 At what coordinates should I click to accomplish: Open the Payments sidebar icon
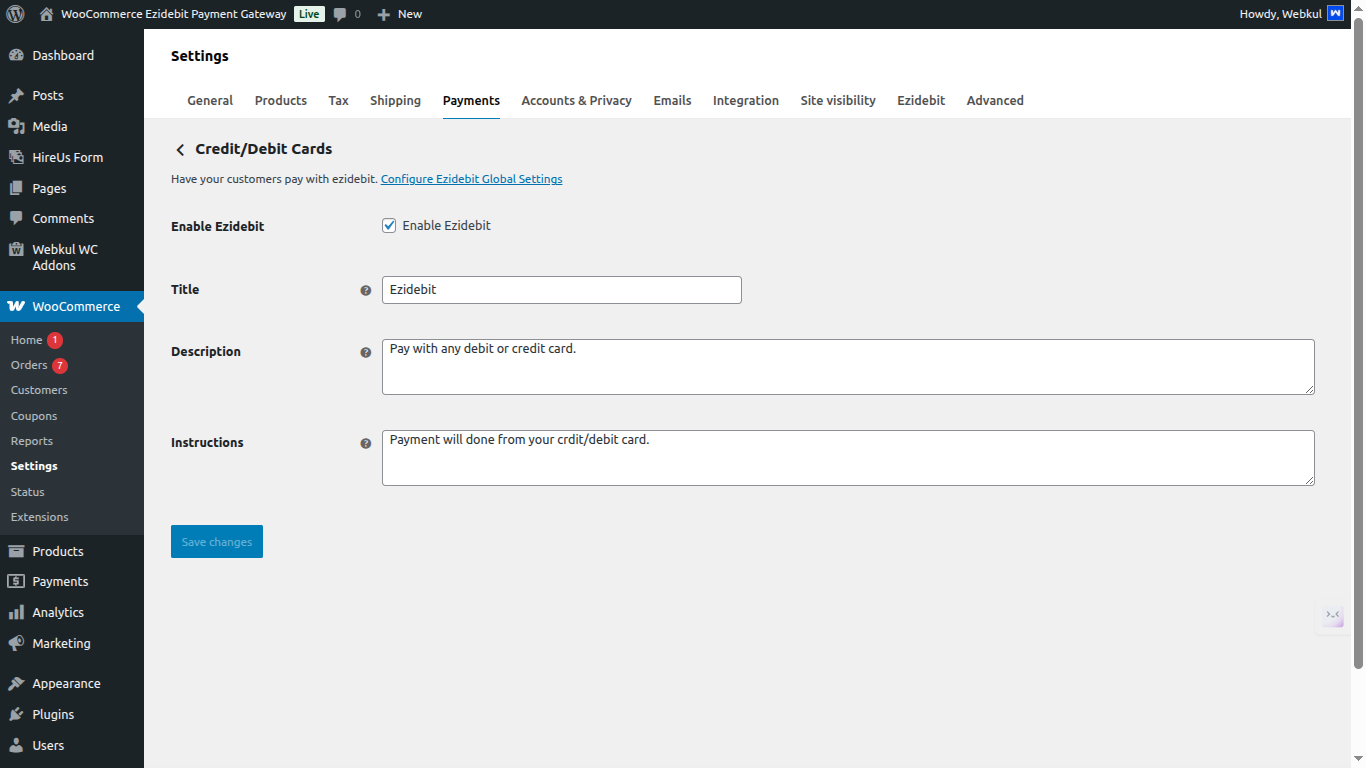pos(17,581)
